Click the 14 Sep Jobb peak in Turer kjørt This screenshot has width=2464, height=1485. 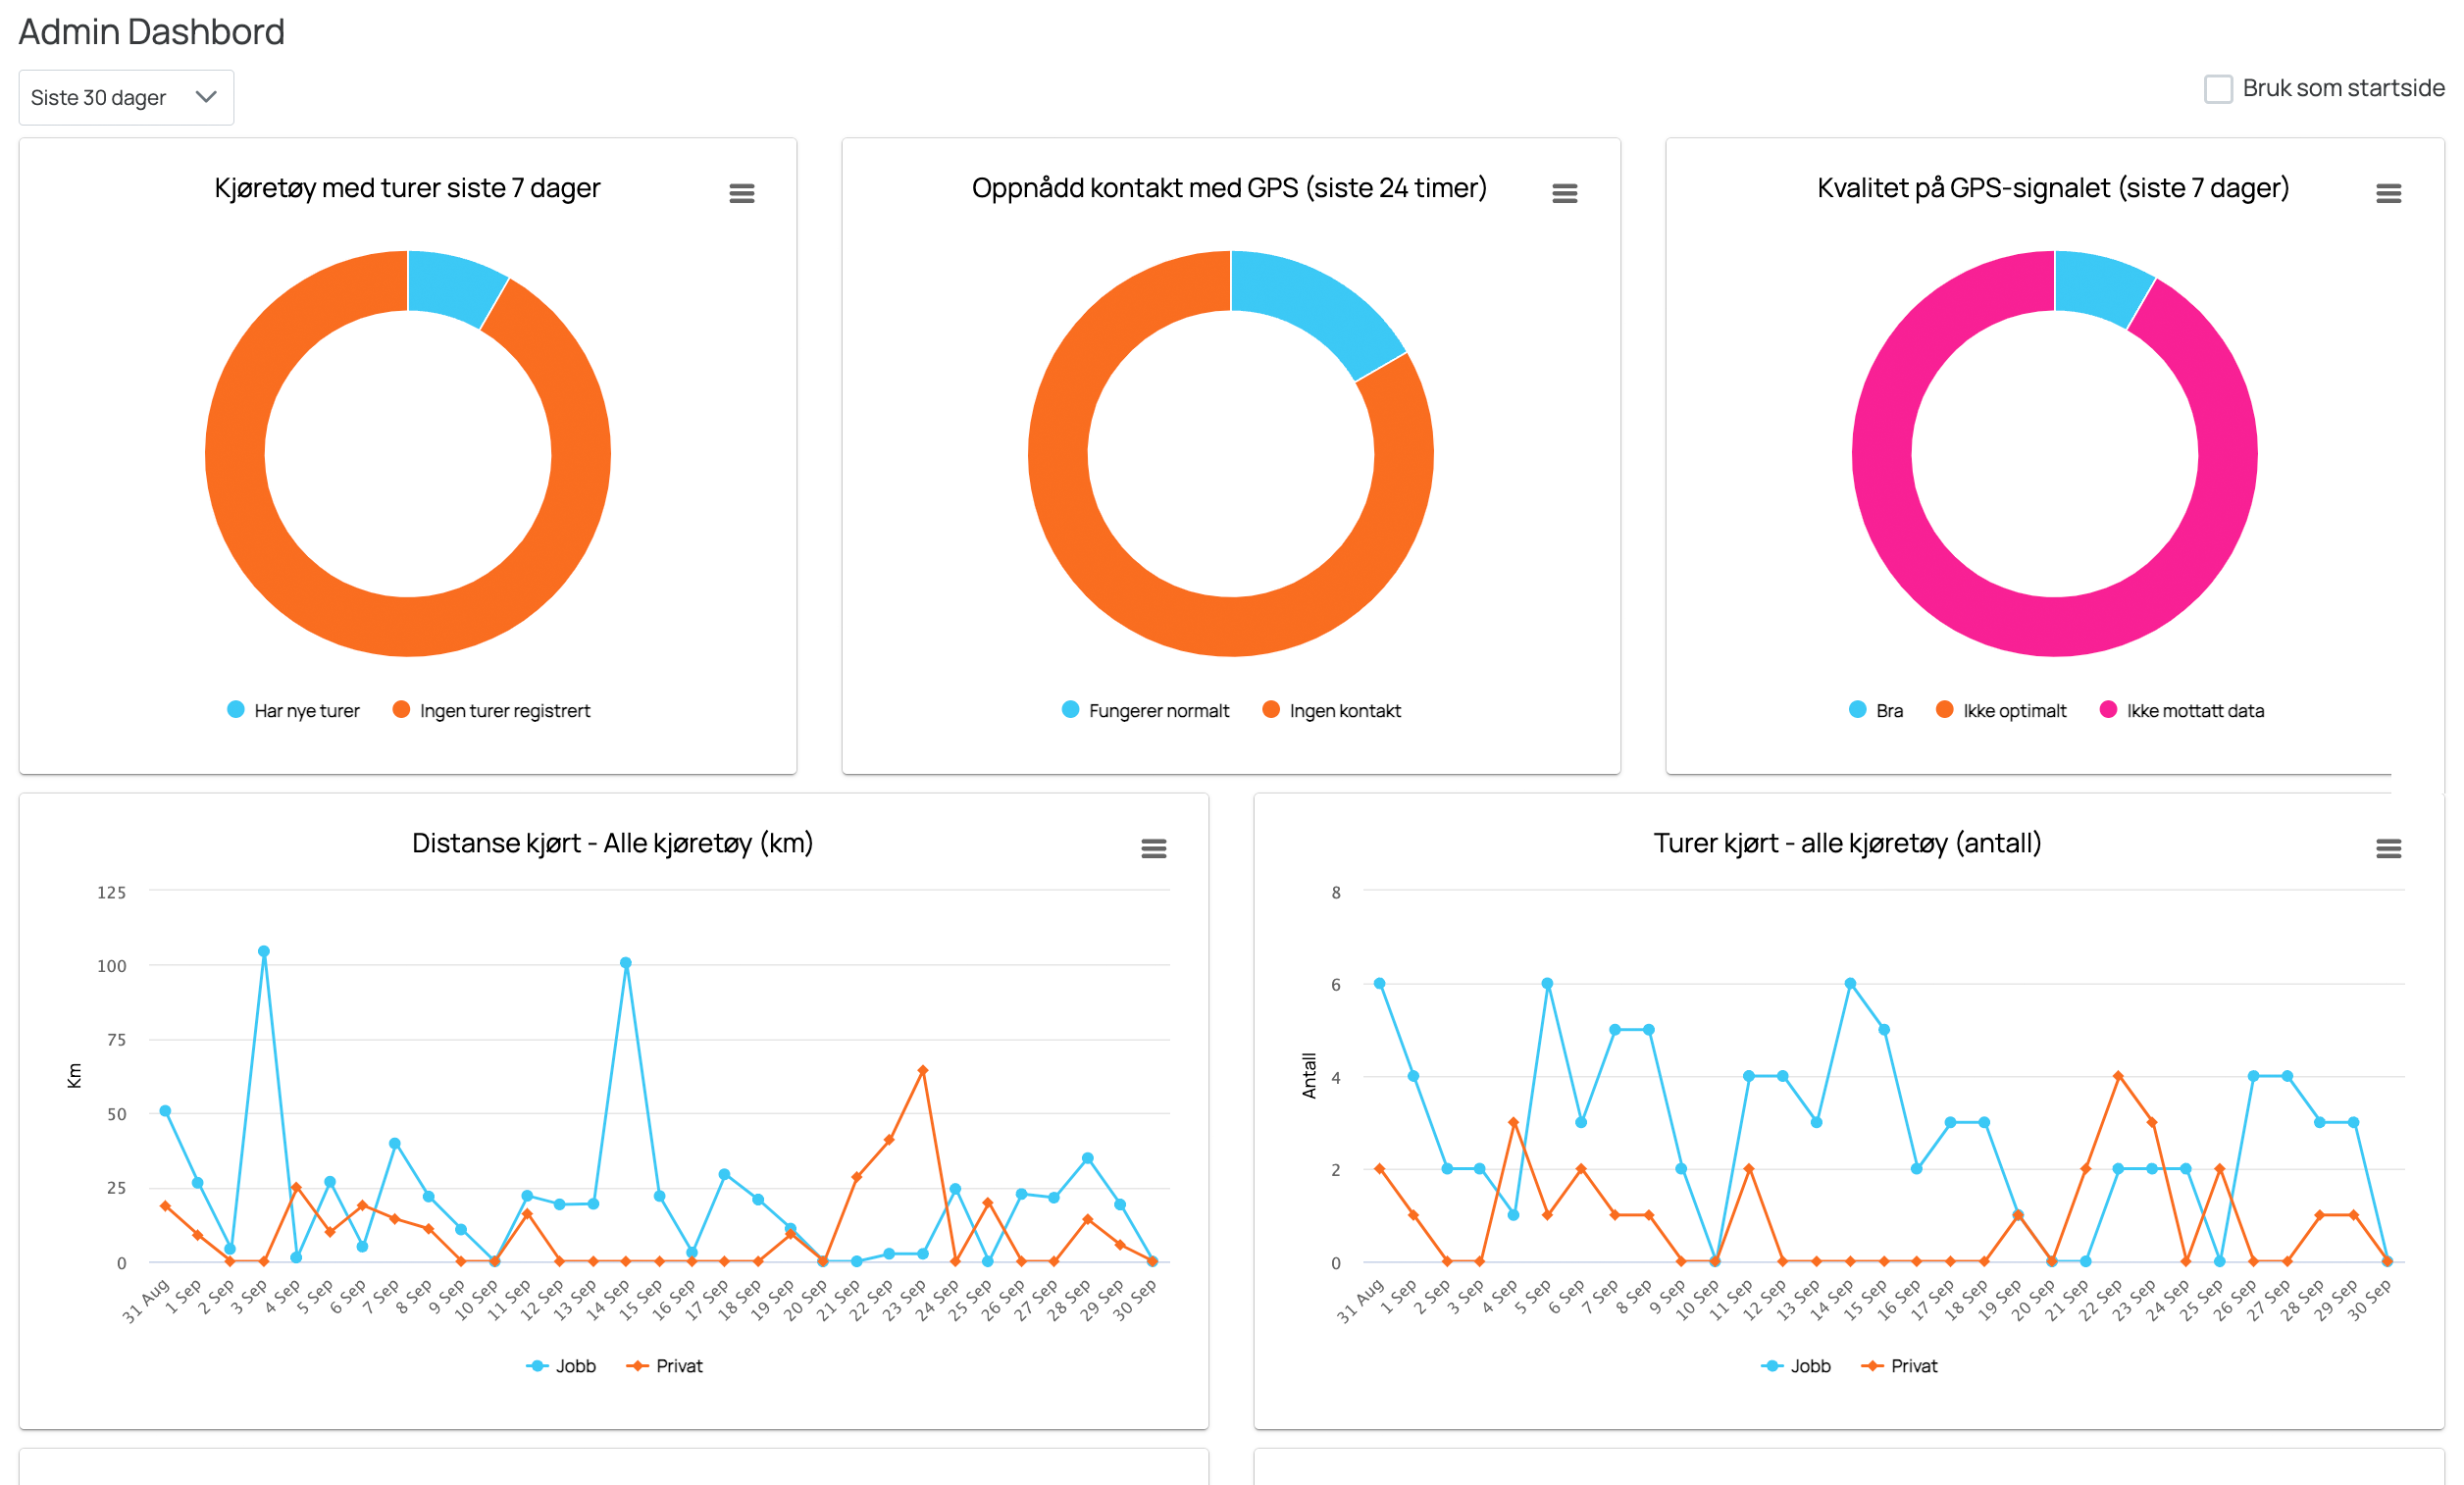pyautogui.click(x=1850, y=983)
